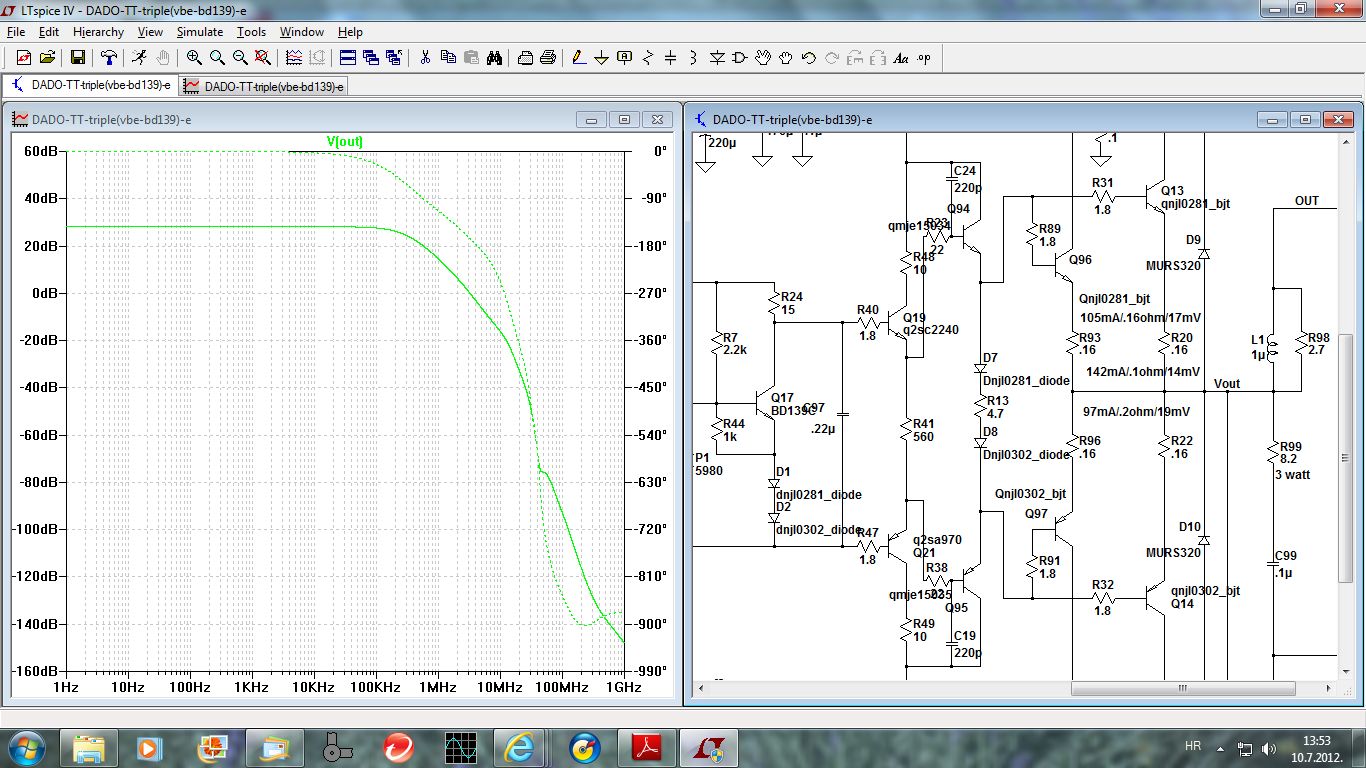Image resolution: width=1366 pixels, height=768 pixels.
Task: Open Find with the binoculars icon
Action: (493, 58)
